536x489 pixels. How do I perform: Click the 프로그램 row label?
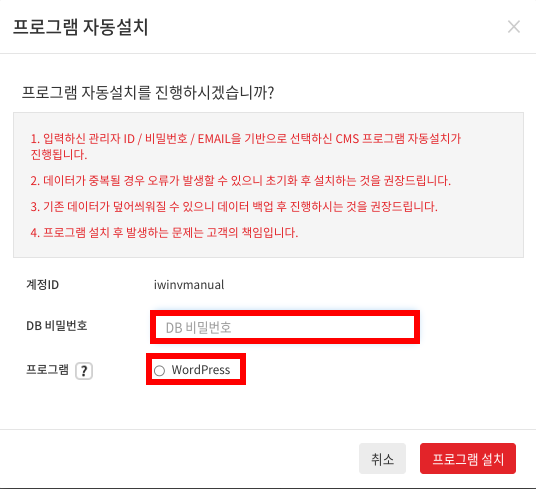(x=48, y=370)
